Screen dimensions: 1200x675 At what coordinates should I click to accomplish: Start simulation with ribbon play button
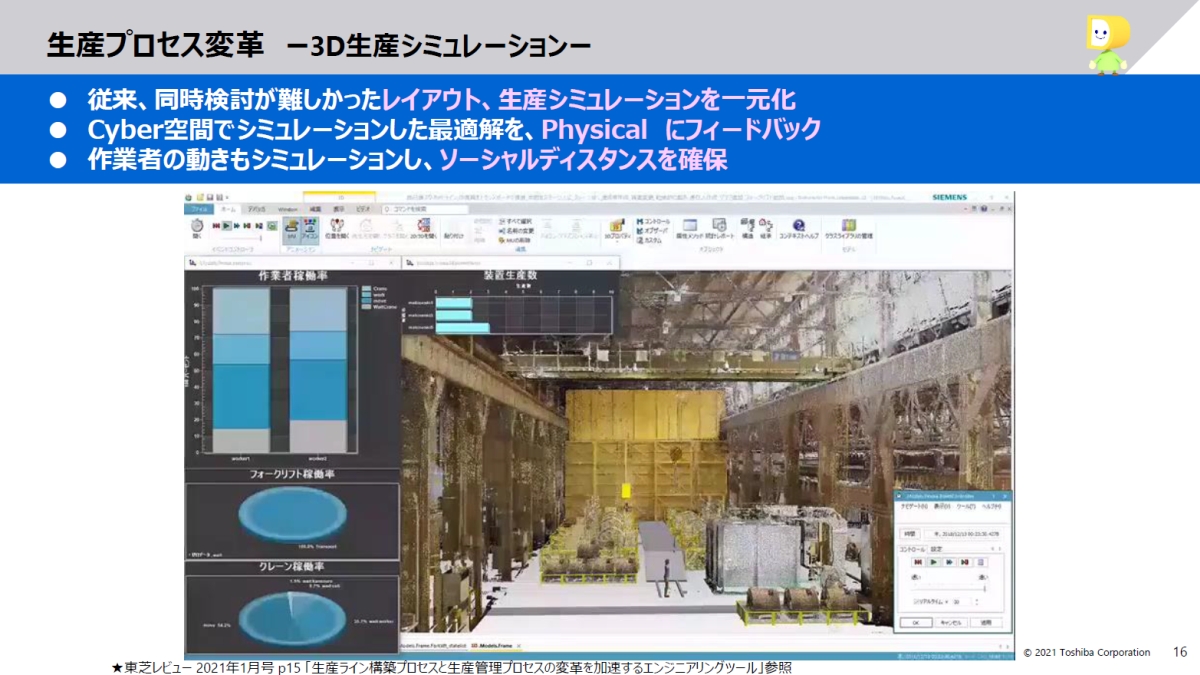(227, 225)
